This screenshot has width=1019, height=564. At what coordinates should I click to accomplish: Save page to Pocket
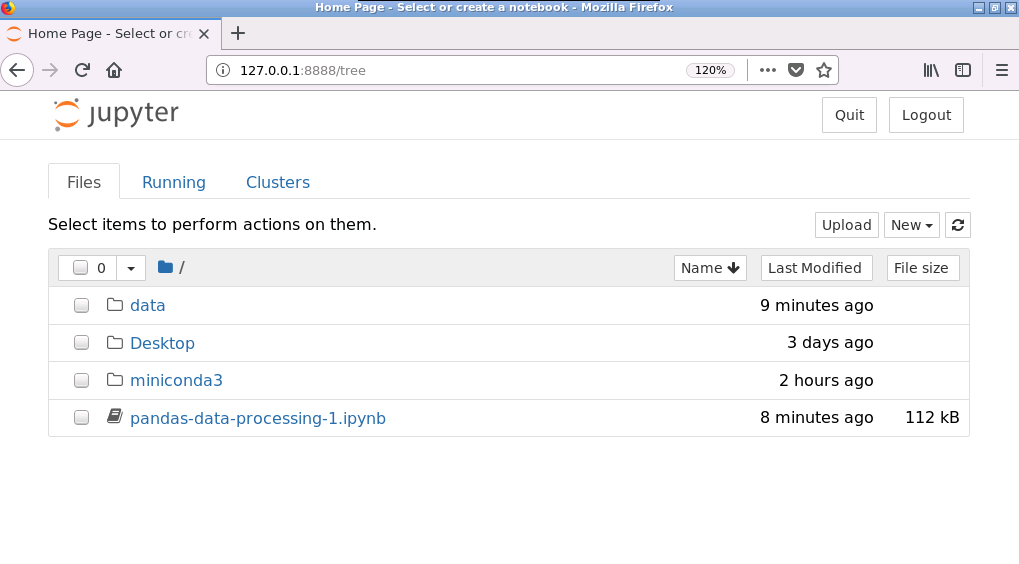coord(796,70)
